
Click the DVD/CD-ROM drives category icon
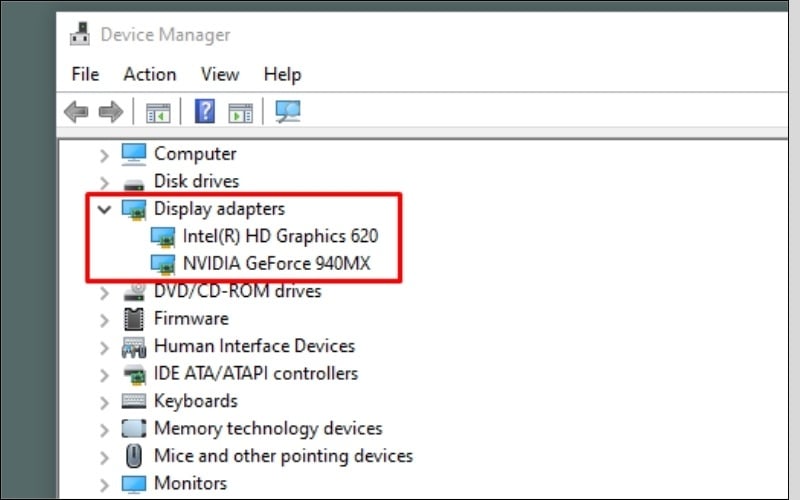coord(135,291)
